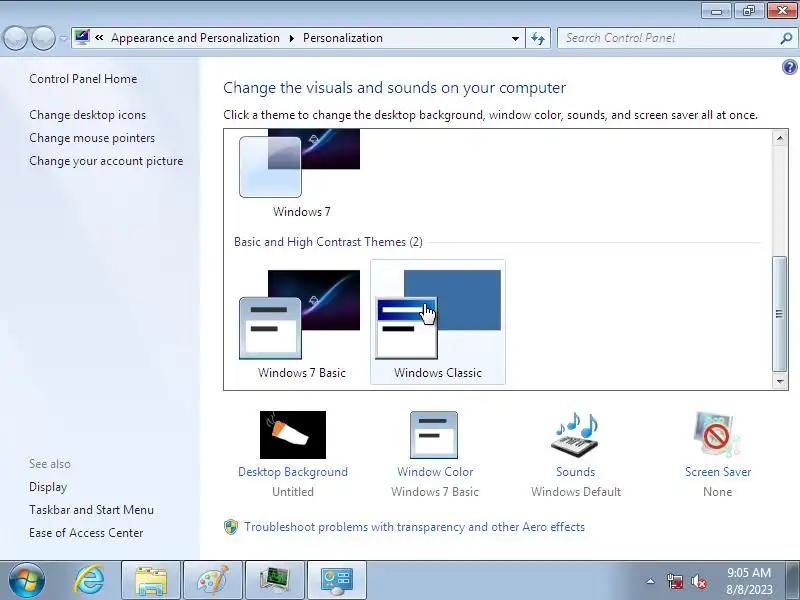Open Taskbar and Start Menu link
800x600 pixels.
[91, 510]
